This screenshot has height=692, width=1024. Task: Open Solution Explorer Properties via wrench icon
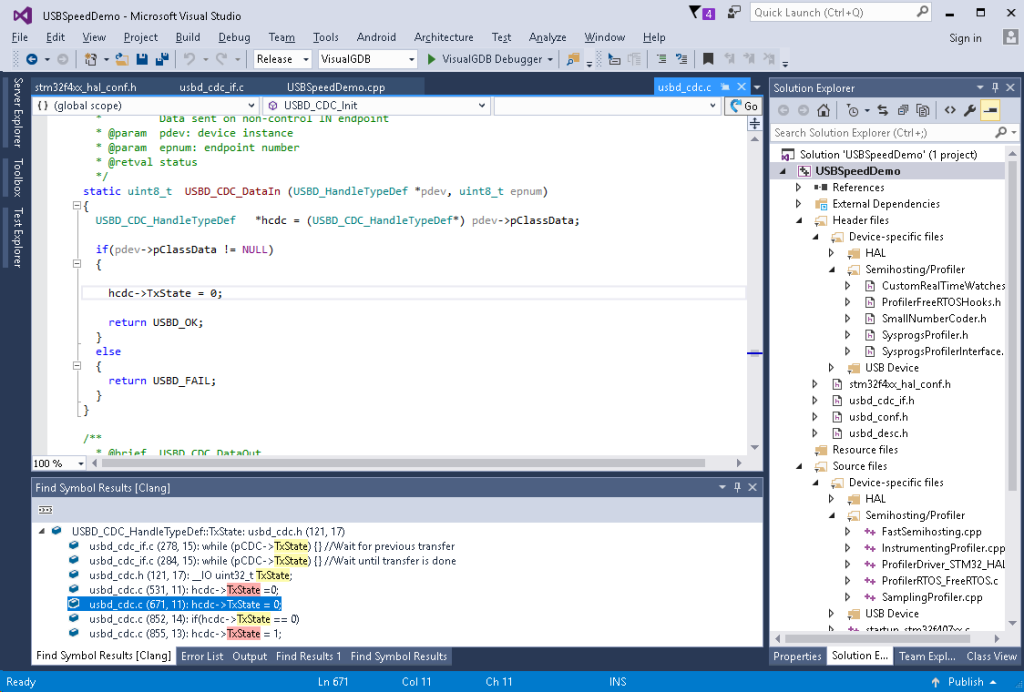point(970,110)
